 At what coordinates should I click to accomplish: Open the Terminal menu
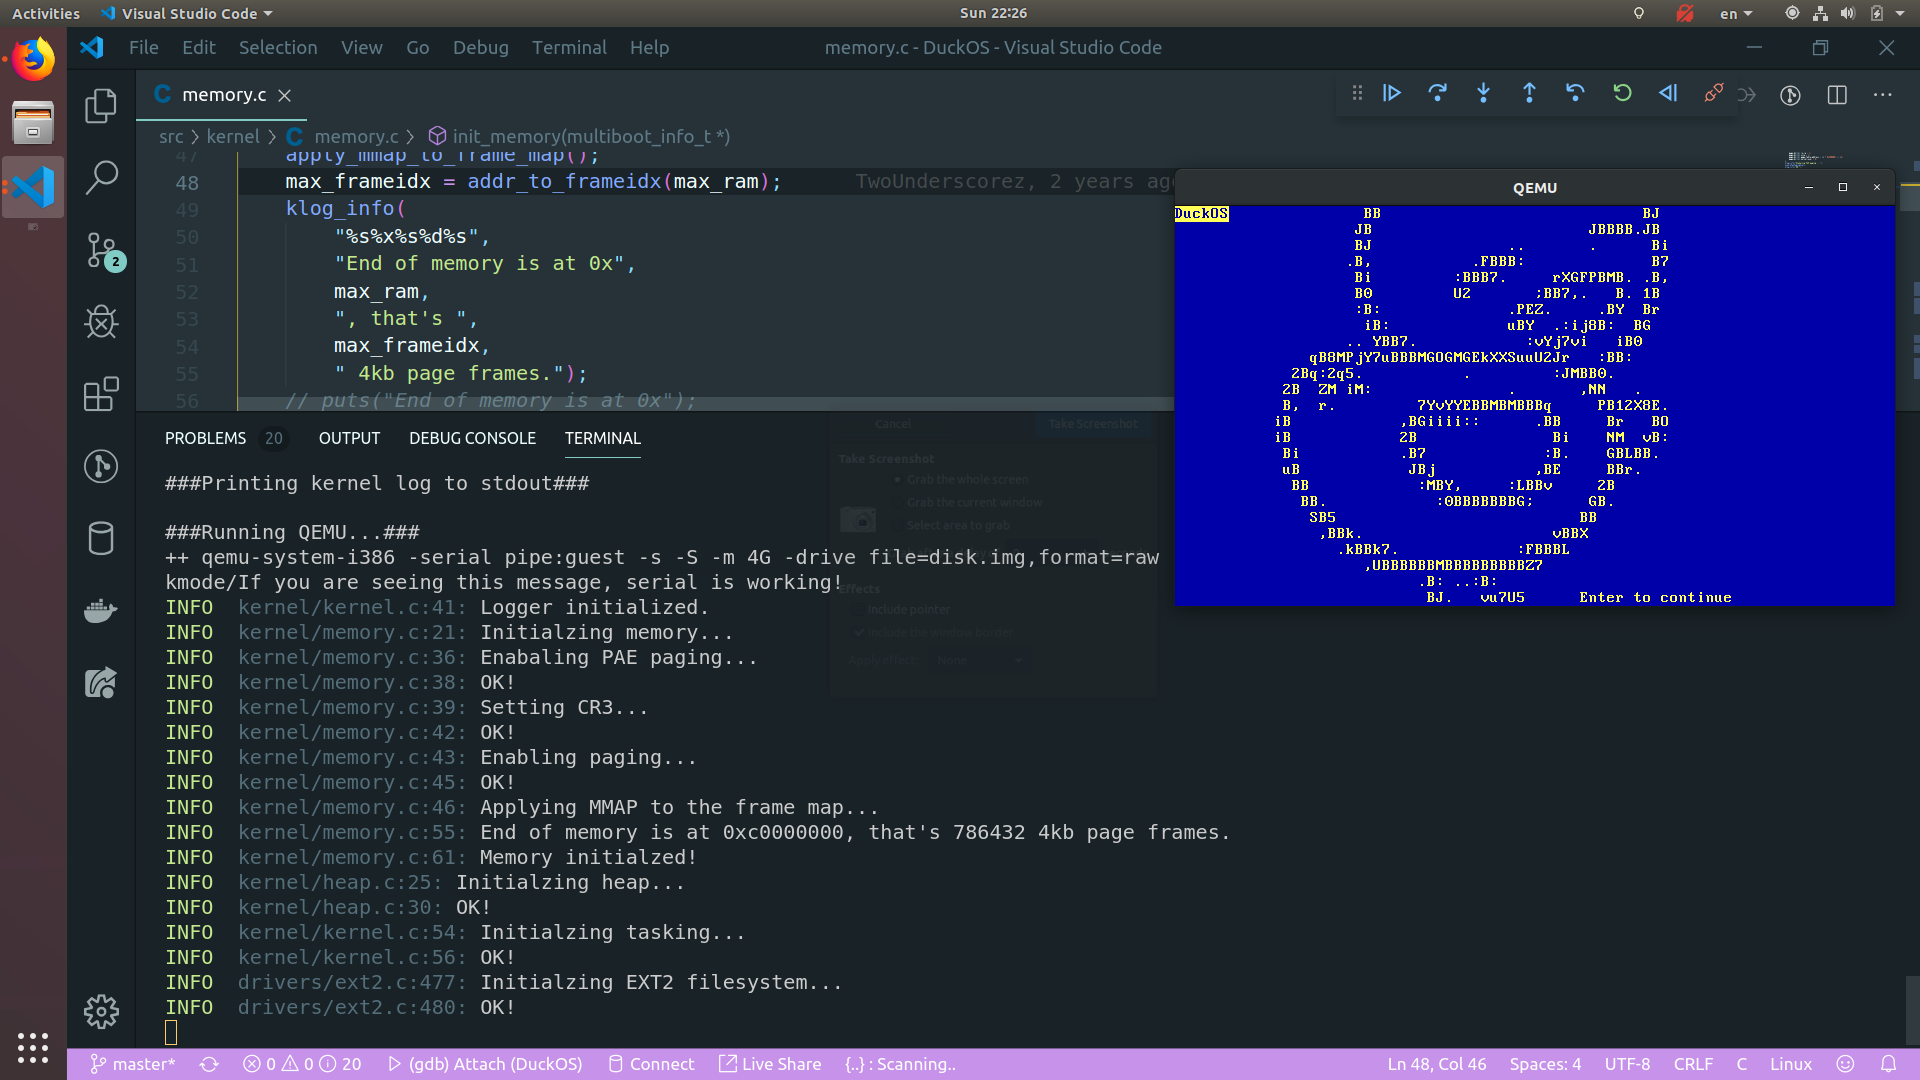coord(569,47)
